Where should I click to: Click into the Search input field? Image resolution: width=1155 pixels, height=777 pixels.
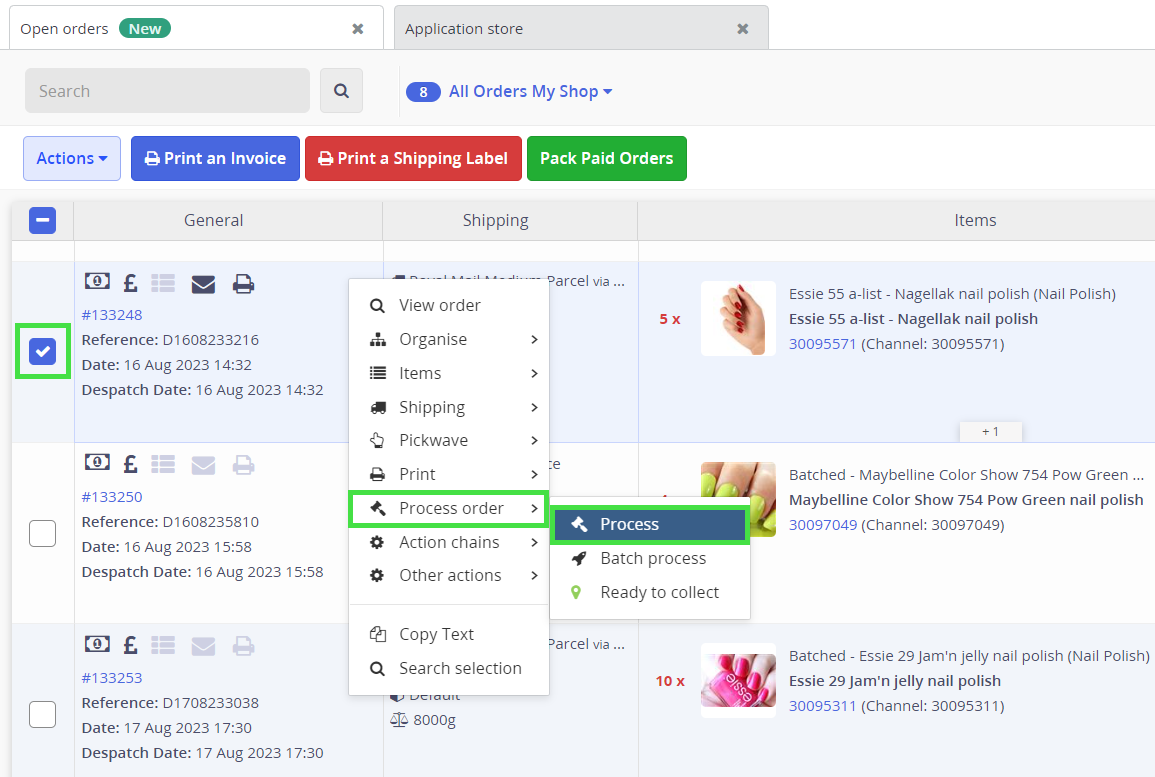pos(167,91)
